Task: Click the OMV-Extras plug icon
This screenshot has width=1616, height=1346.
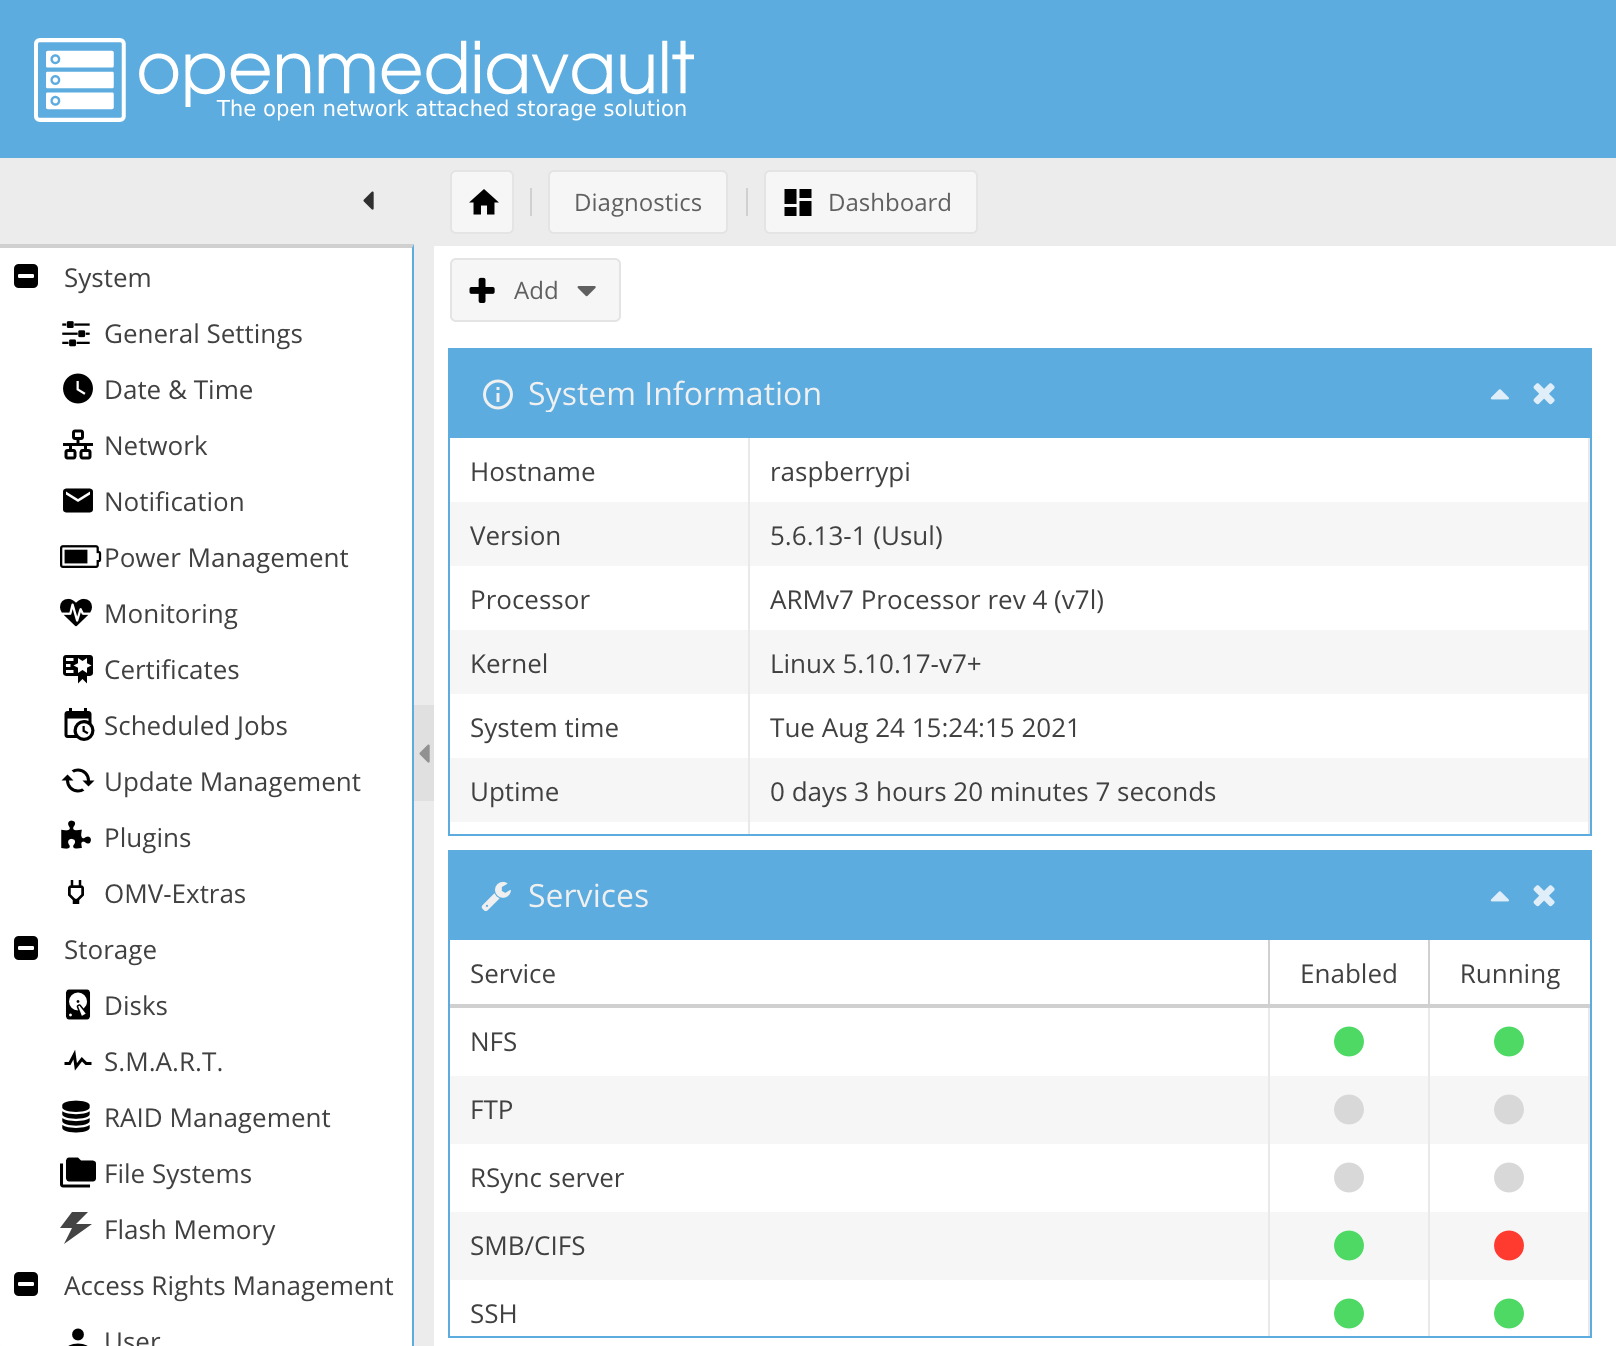Action: point(76,892)
